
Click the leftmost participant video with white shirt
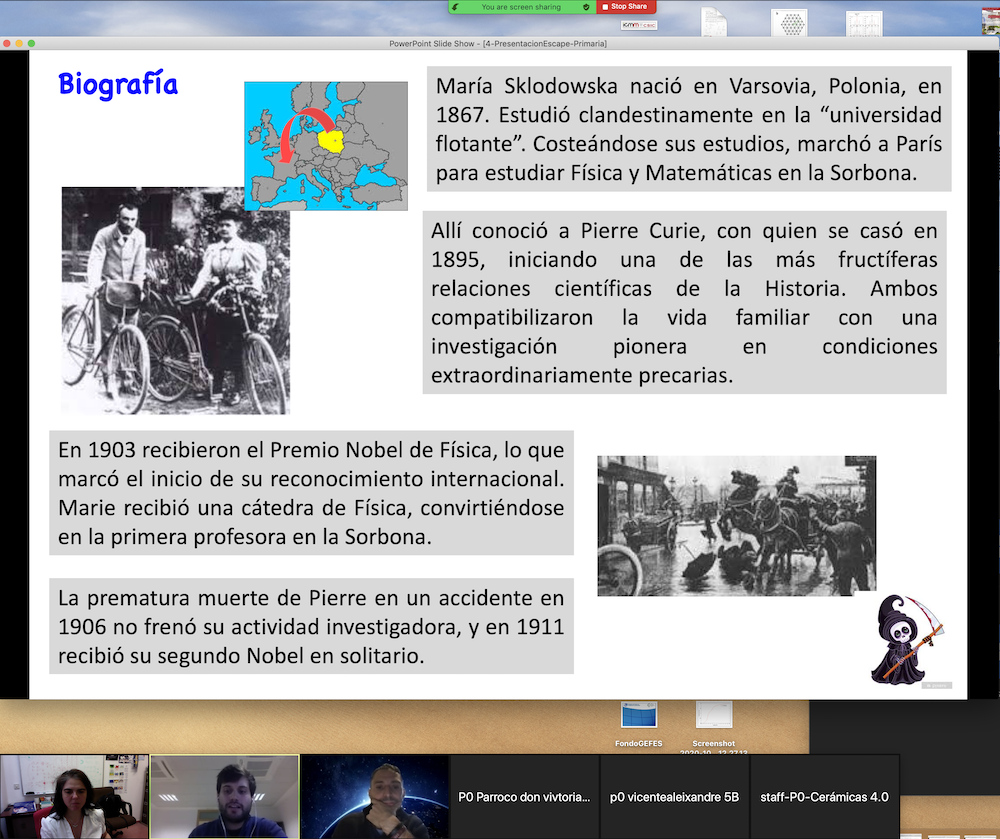(x=74, y=797)
